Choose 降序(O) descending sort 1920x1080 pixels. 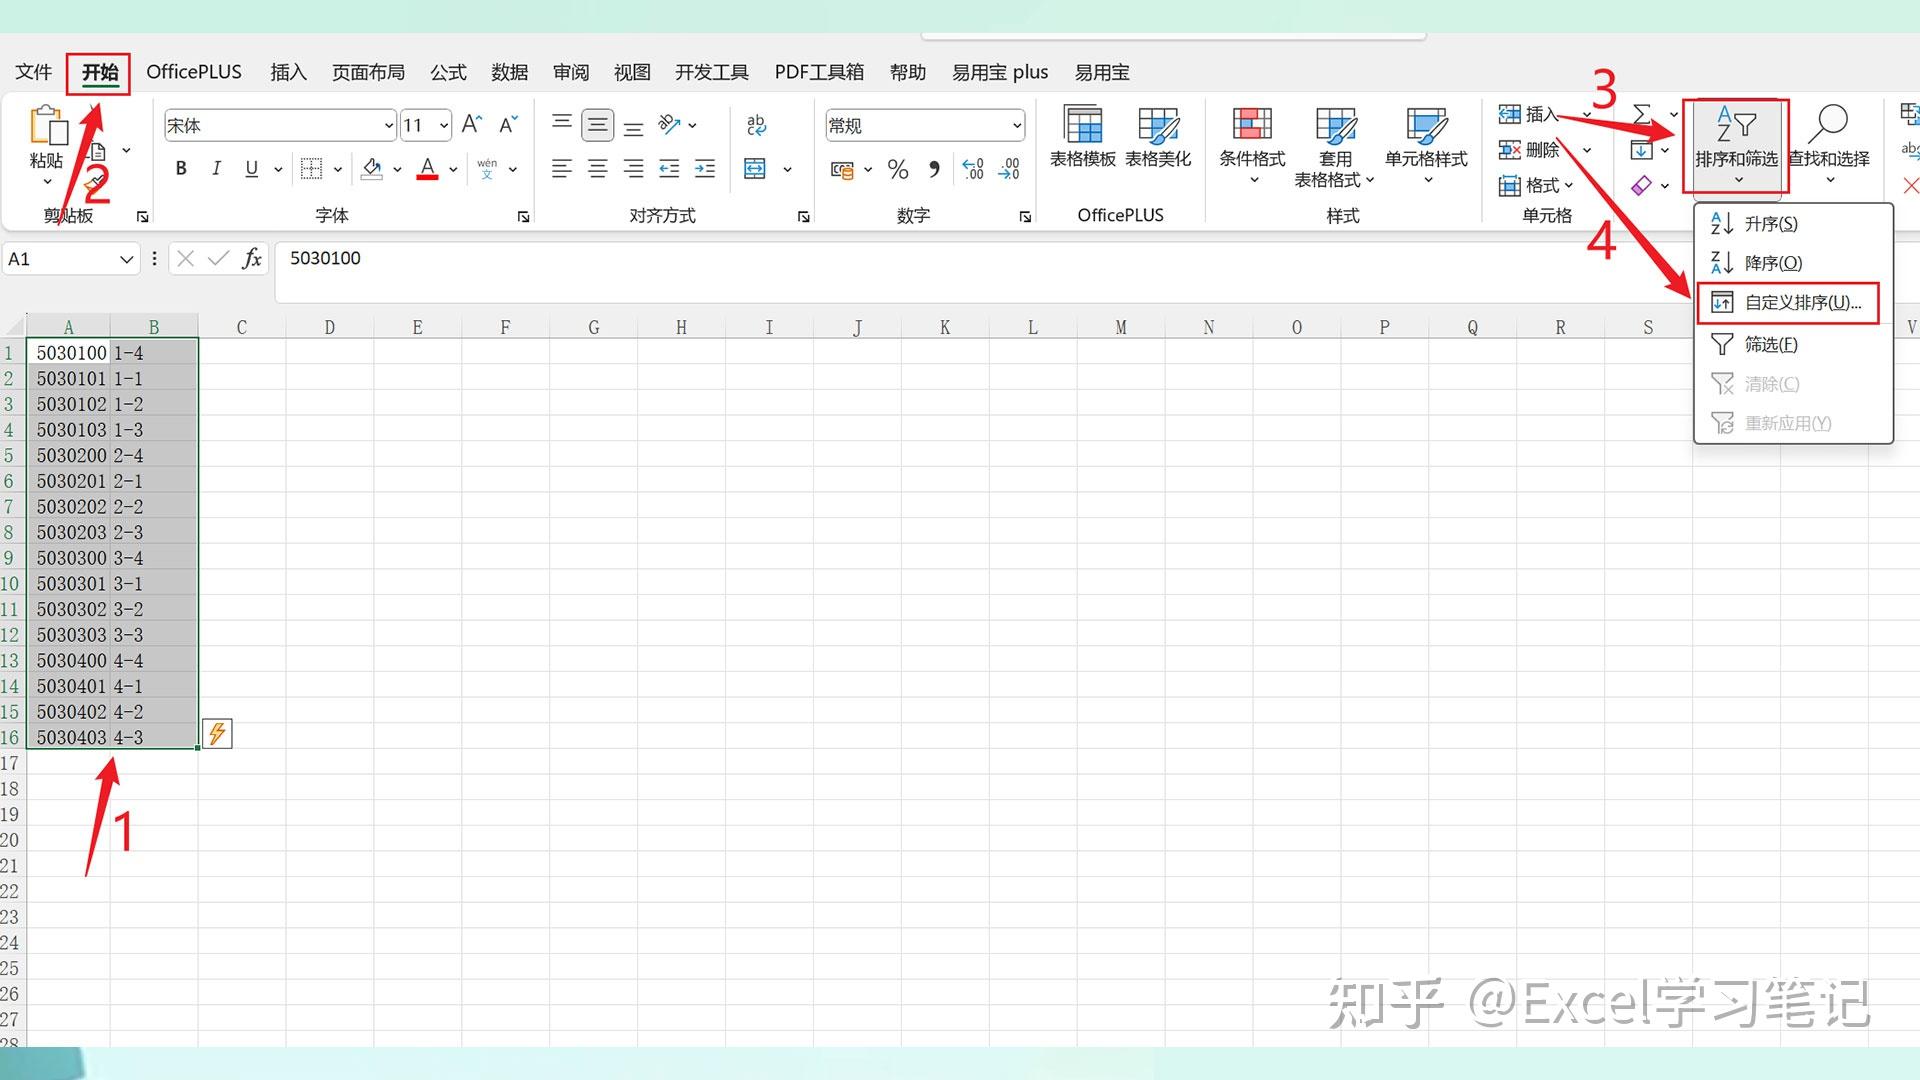(x=1793, y=263)
